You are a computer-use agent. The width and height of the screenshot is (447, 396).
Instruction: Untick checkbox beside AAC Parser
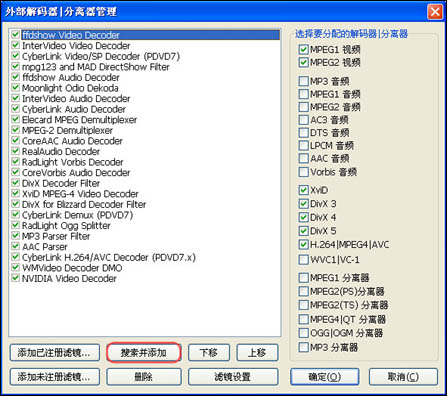click(15, 246)
